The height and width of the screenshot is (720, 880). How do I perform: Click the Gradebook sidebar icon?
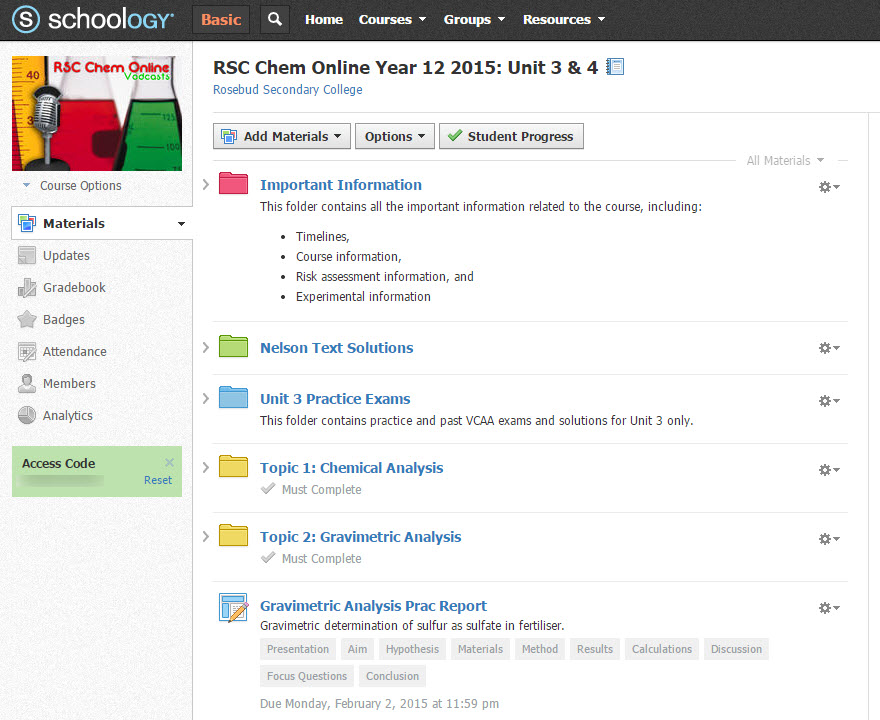point(26,287)
